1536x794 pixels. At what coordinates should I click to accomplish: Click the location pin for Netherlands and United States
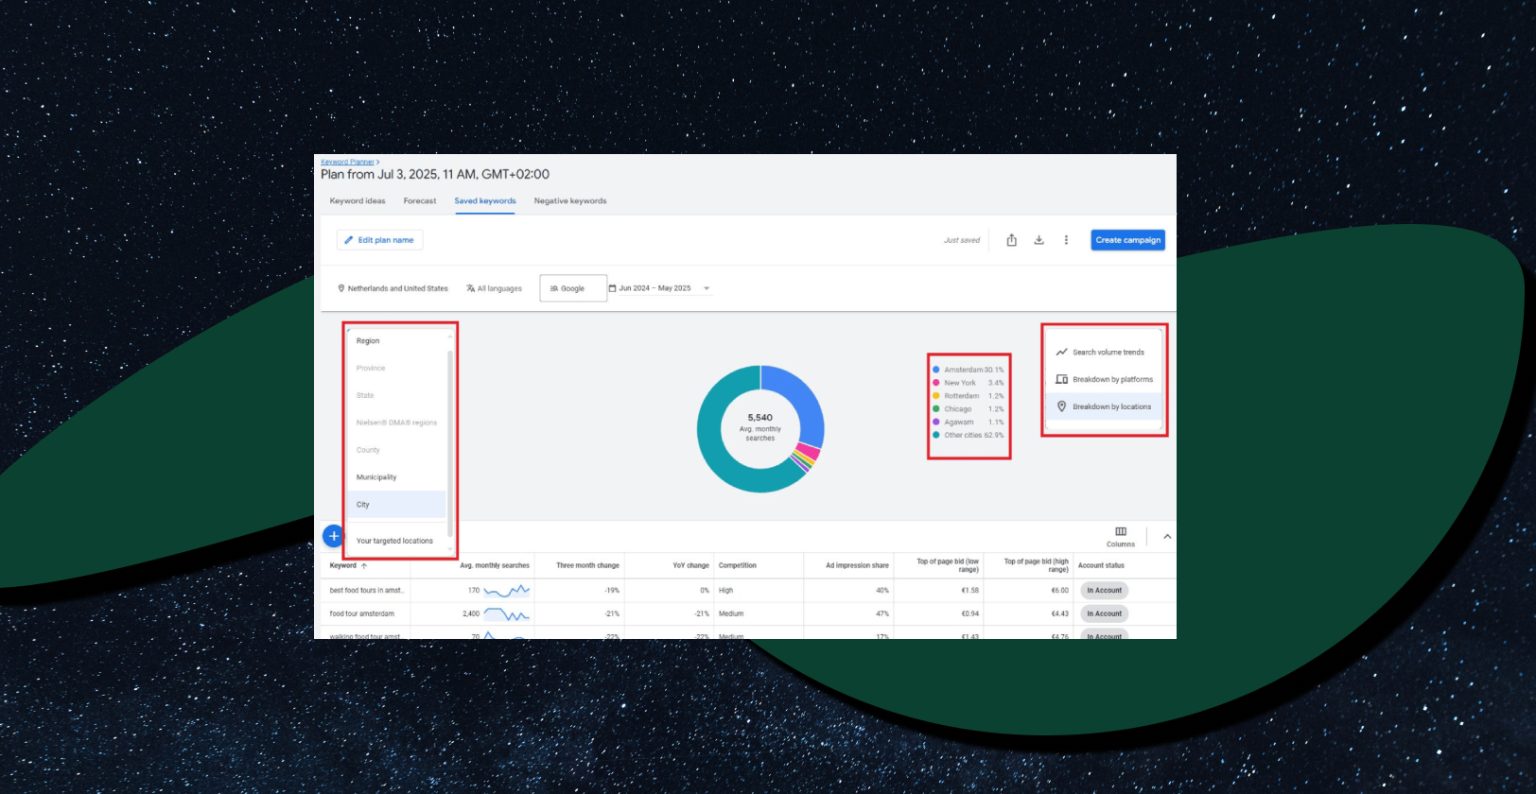click(x=341, y=288)
